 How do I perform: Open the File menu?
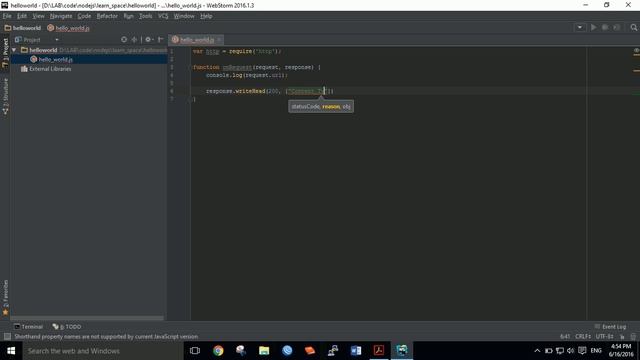click(x=7, y=16)
